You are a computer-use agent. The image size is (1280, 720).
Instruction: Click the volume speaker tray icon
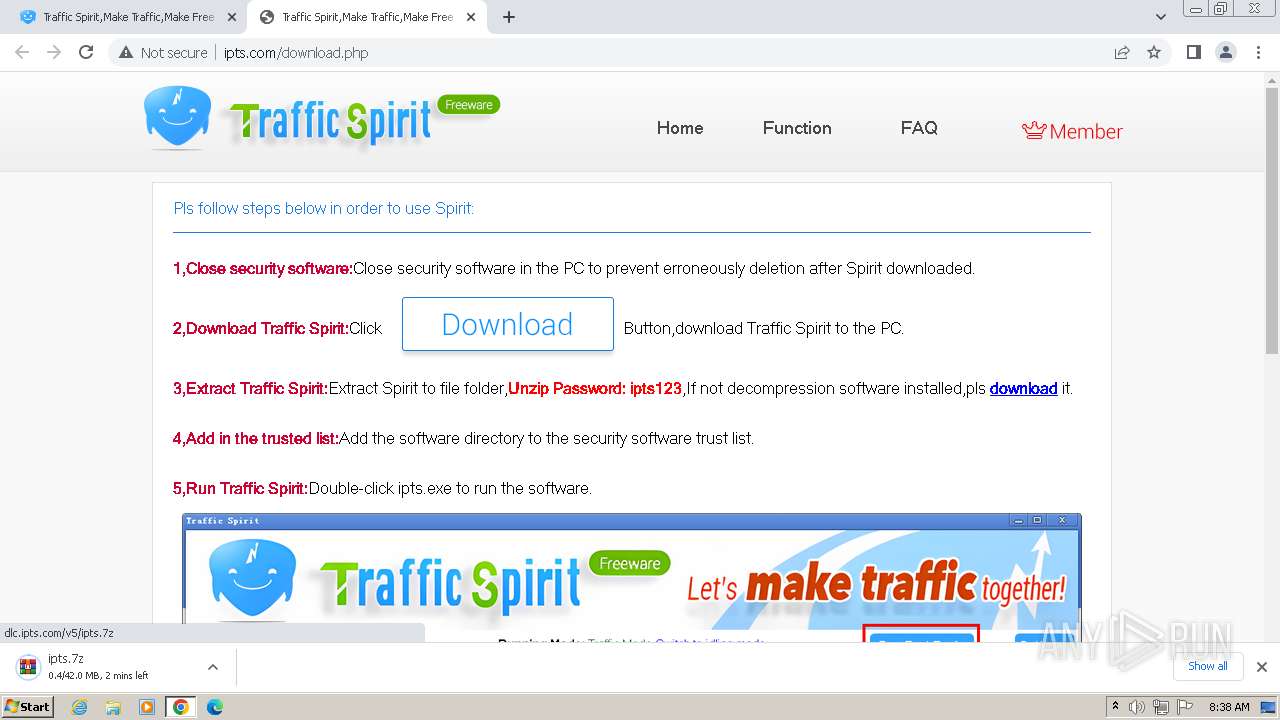pyautogui.click(x=1137, y=707)
